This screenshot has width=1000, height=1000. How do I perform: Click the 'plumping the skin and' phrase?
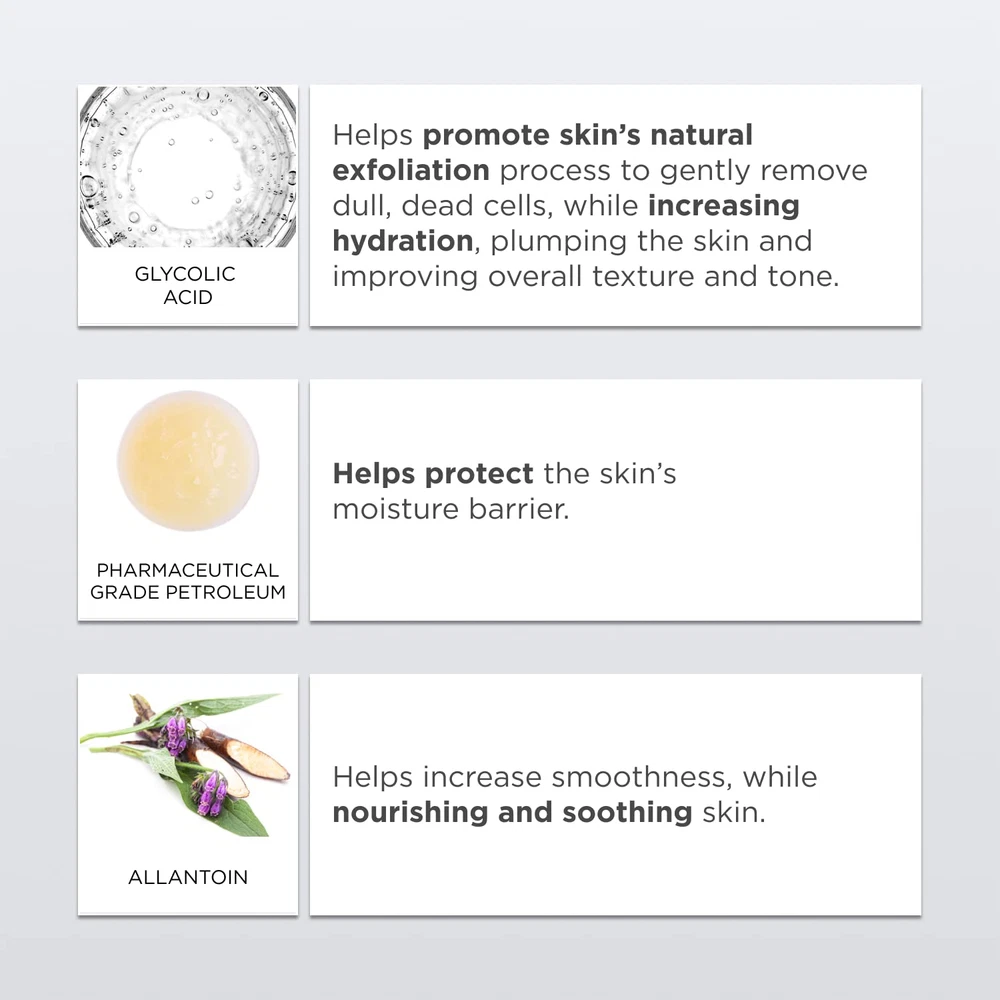click(x=651, y=241)
